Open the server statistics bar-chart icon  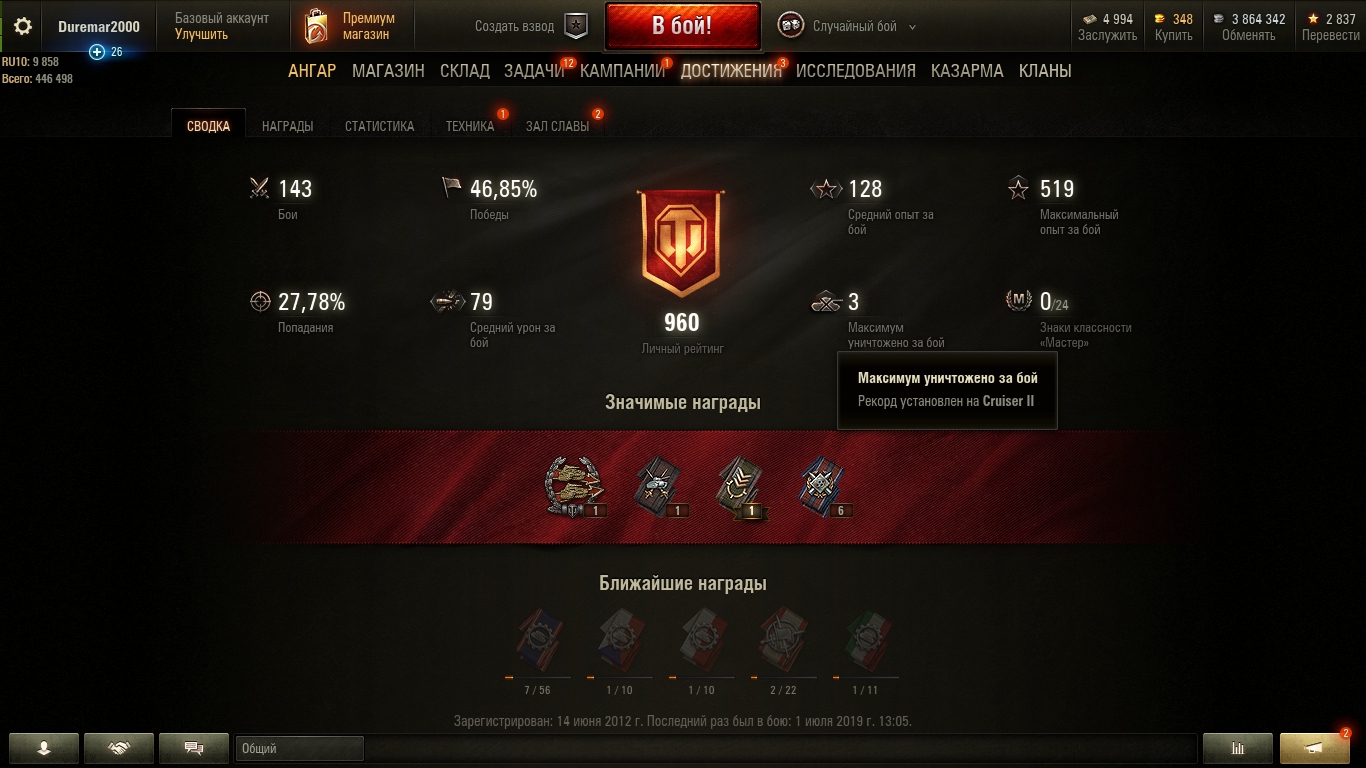[1238, 748]
